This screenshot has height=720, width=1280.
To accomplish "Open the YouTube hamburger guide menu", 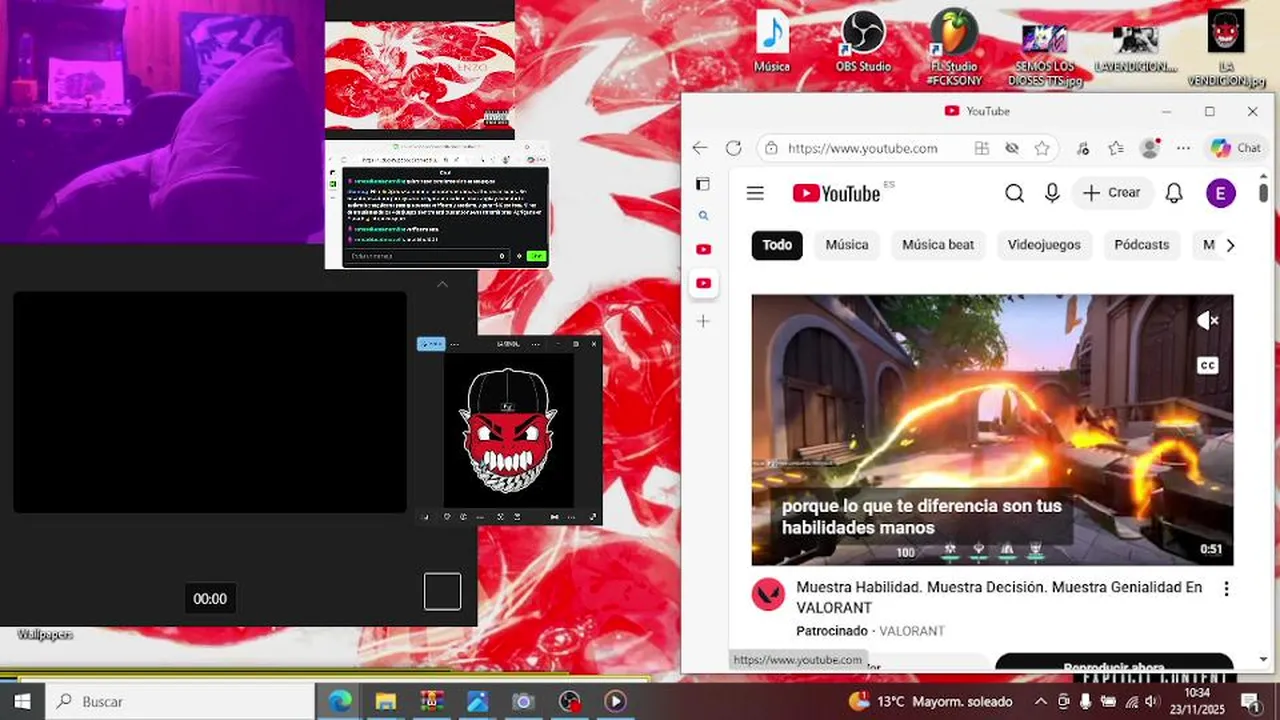I will 755,193.
